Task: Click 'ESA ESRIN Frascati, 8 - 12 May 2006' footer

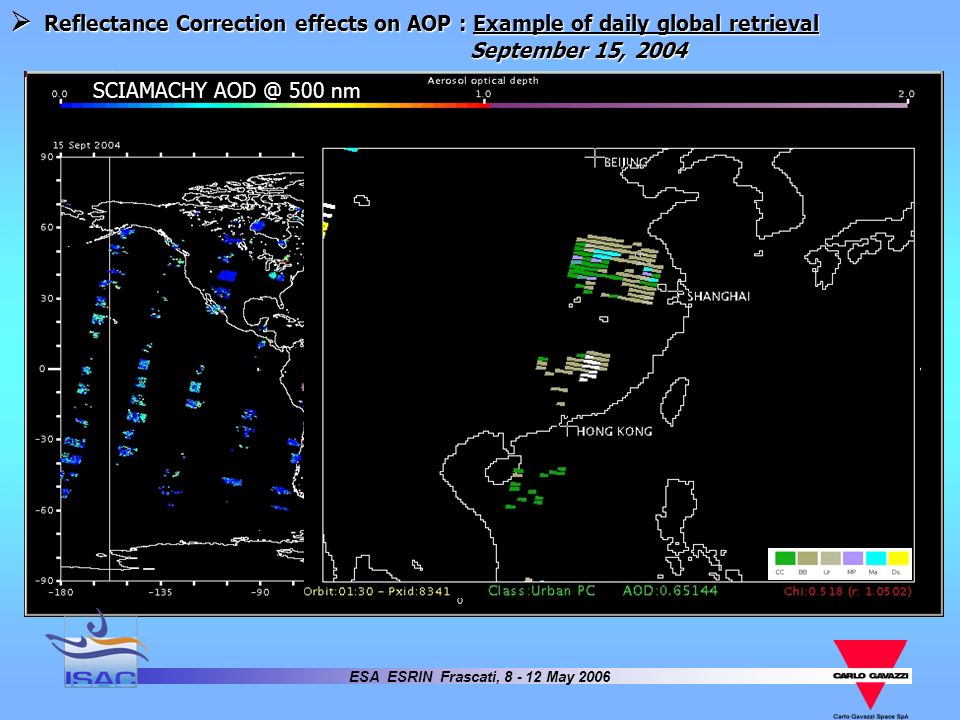Action: pos(479,677)
